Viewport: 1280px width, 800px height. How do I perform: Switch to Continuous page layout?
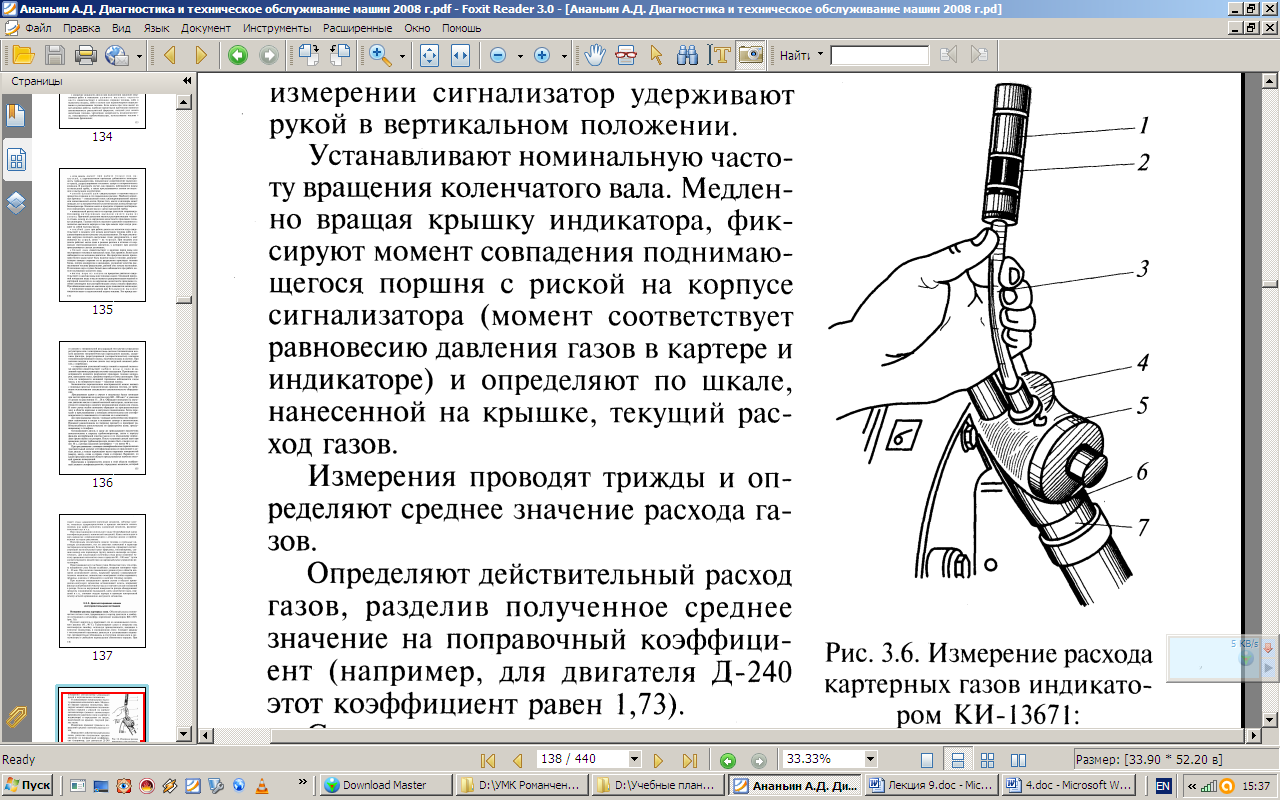tap(957, 759)
